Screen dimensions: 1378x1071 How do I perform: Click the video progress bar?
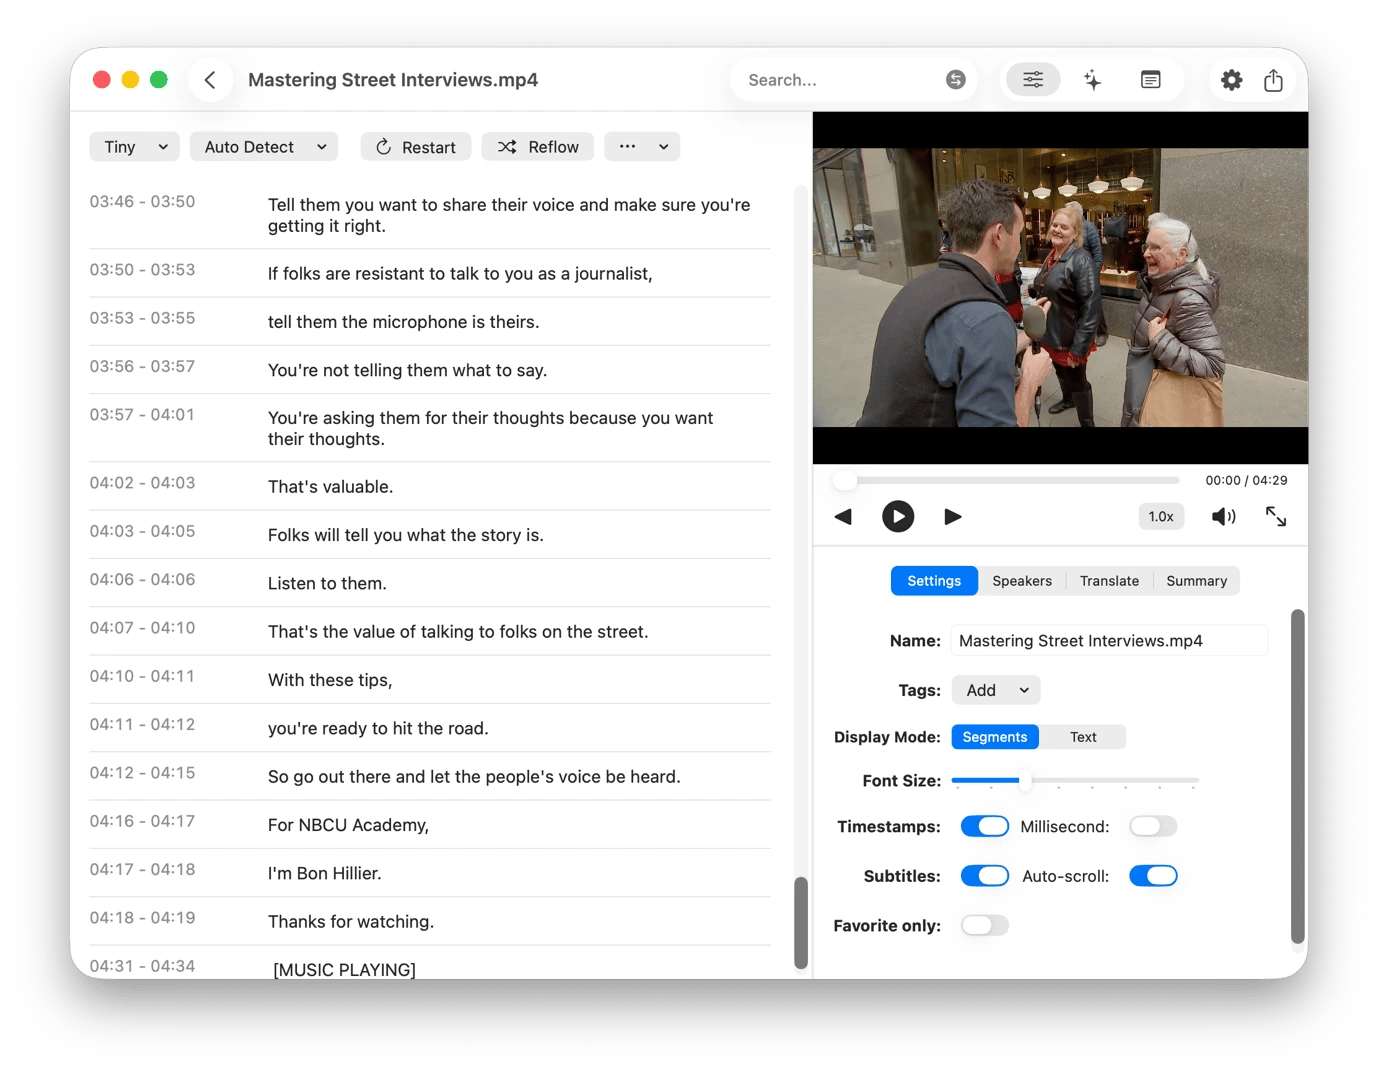pos(1008,481)
